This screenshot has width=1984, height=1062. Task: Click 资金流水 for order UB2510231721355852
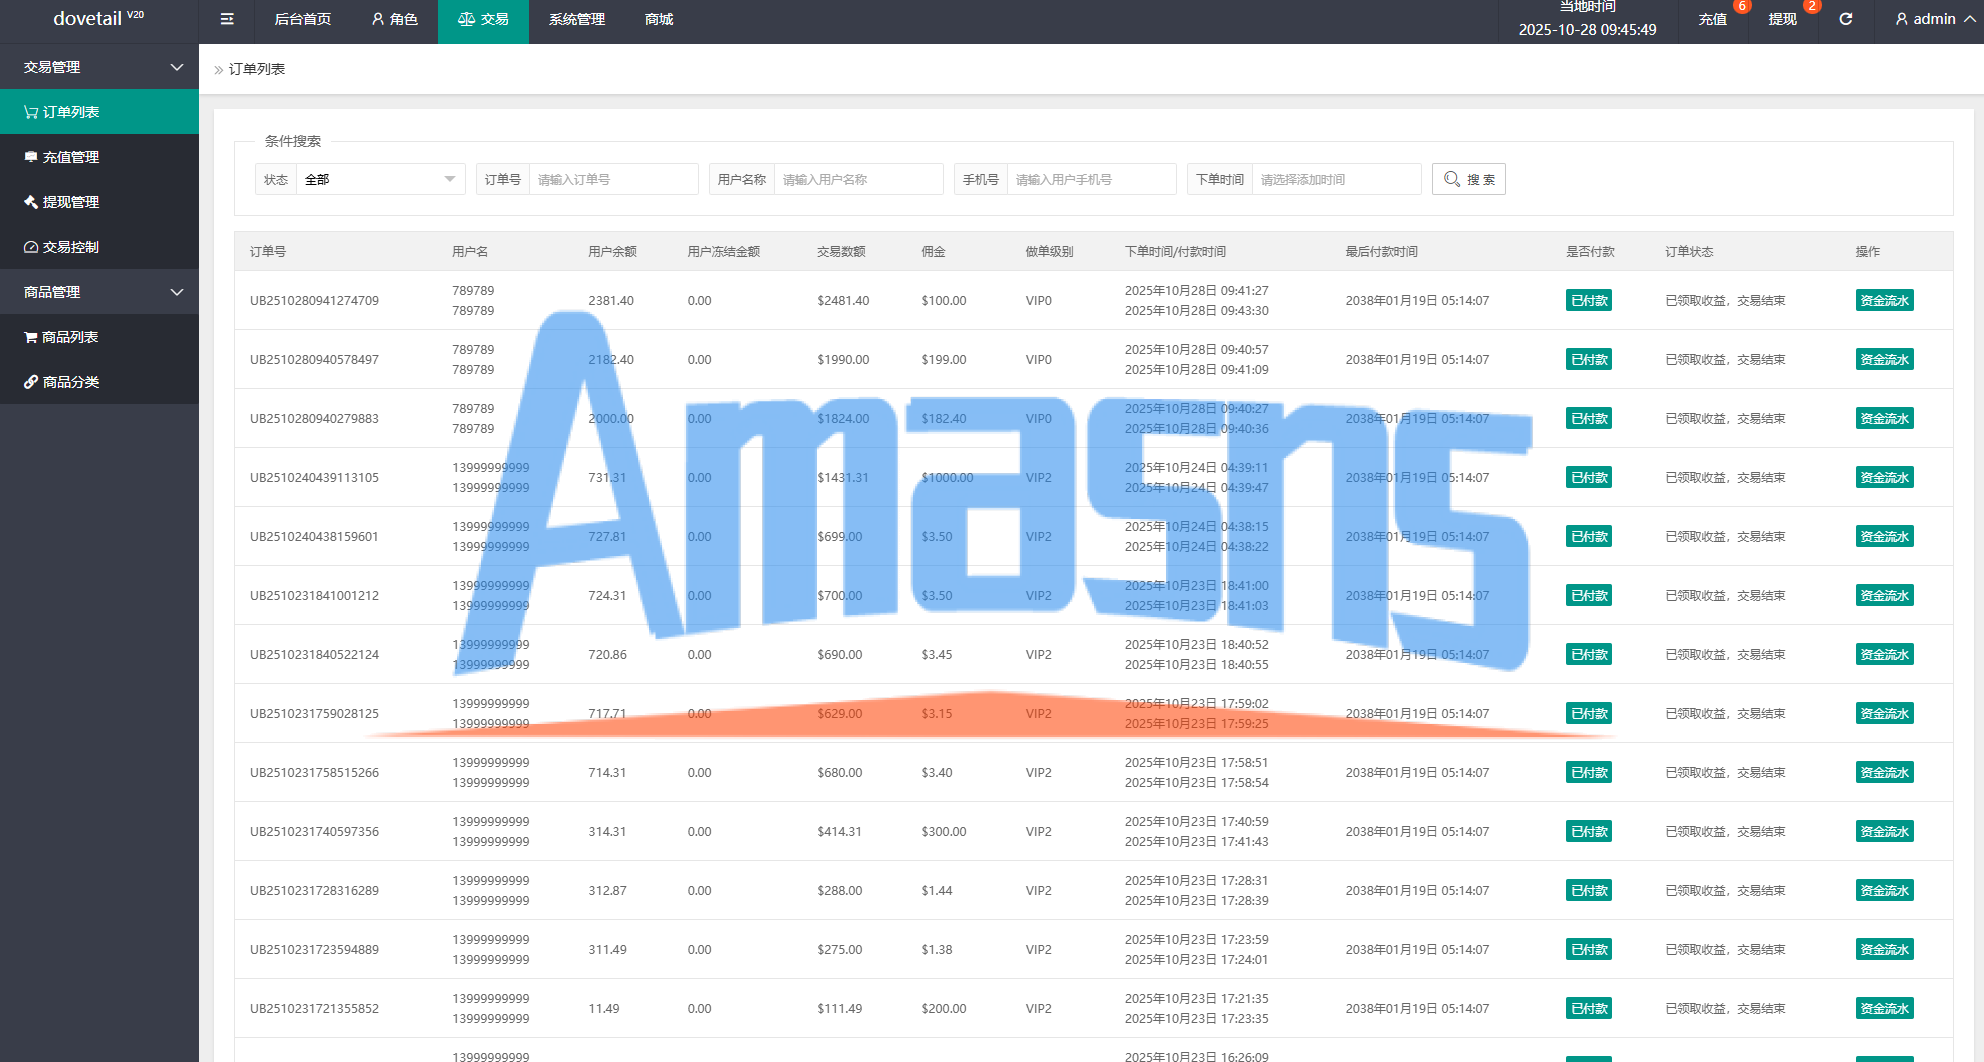pos(1884,1008)
